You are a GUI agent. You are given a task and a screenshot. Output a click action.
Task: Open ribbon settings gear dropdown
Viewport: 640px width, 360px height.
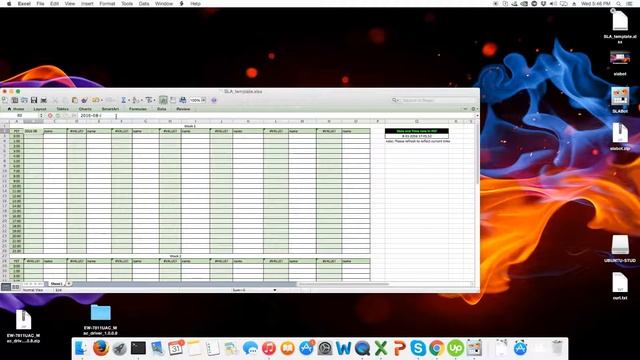(474, 109)
